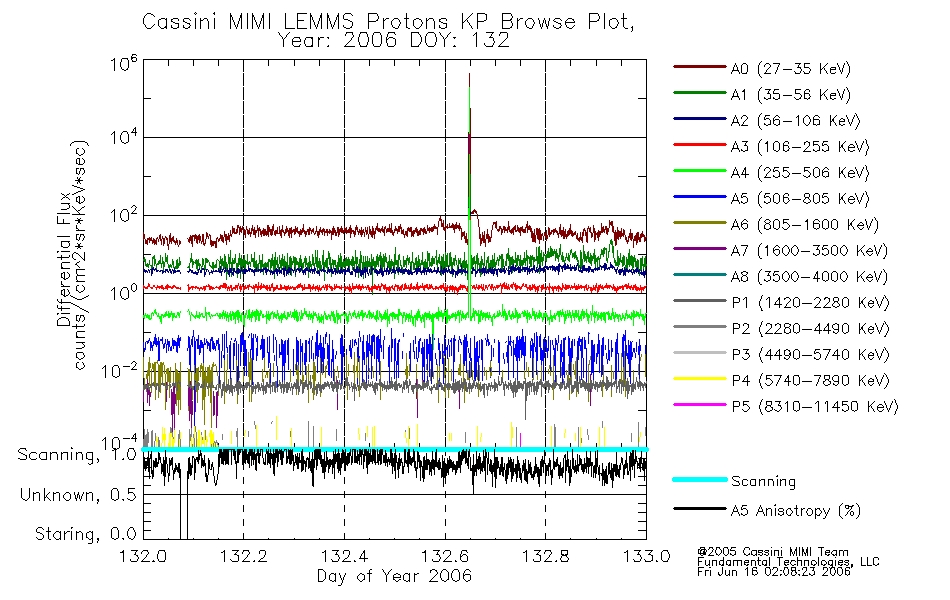
Task: Click the P1 (1420-2280 KeV) legend label
Action: (810, 303)
